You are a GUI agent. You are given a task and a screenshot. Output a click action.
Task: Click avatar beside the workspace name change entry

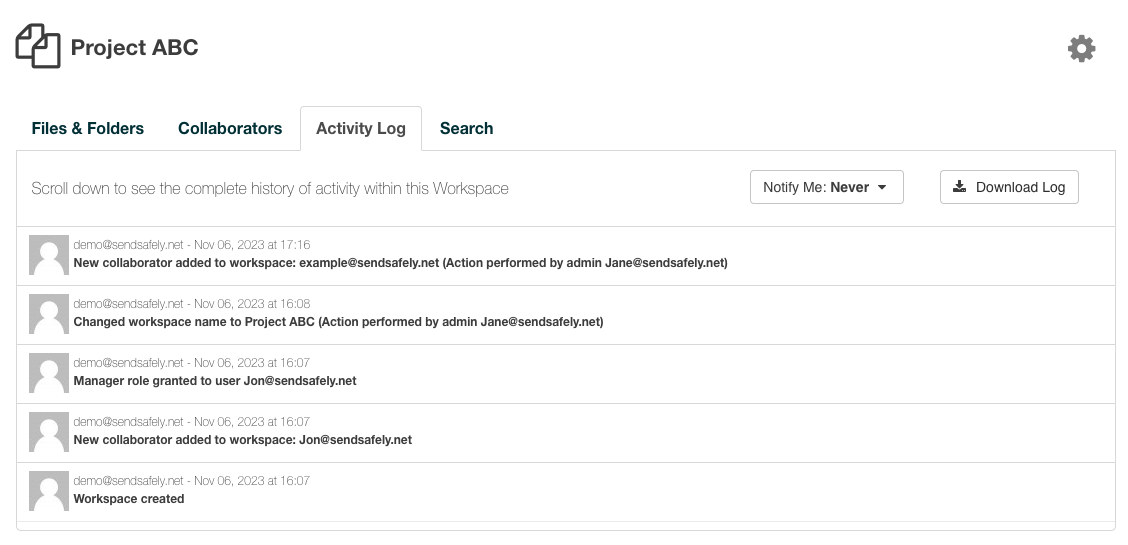(x=49, y=314)
